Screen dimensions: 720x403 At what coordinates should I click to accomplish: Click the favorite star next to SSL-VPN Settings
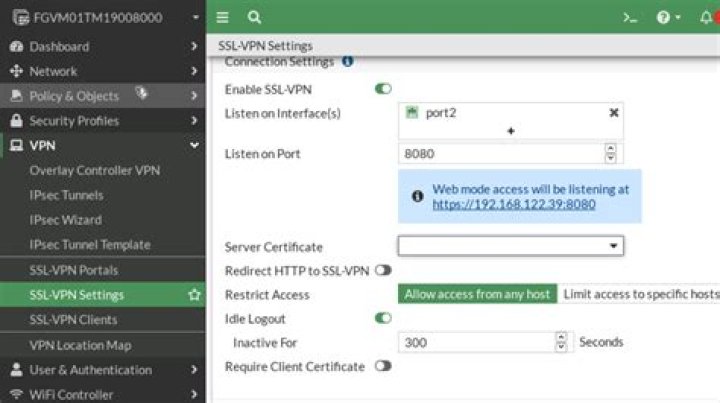194,295
